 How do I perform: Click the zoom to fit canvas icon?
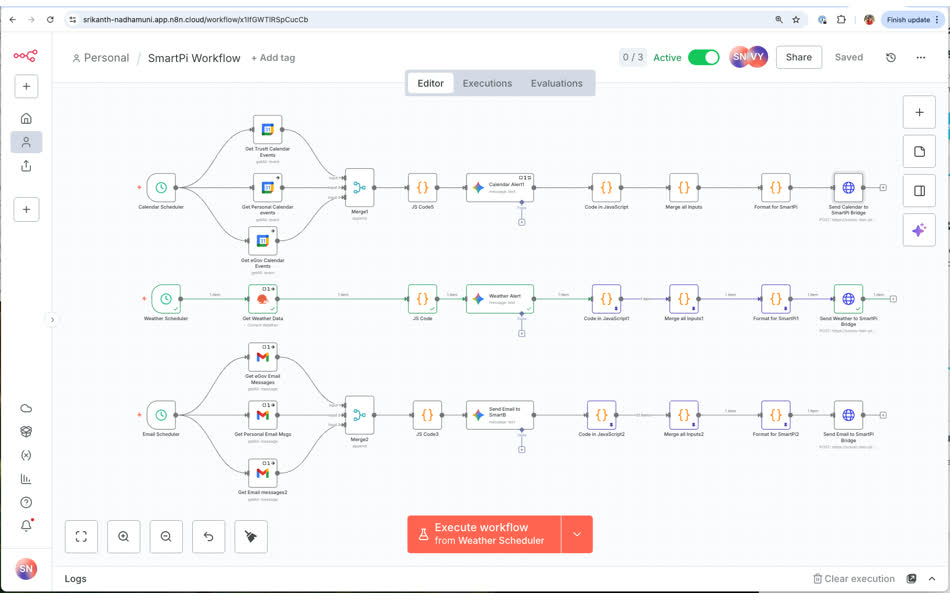click(81, 537)
